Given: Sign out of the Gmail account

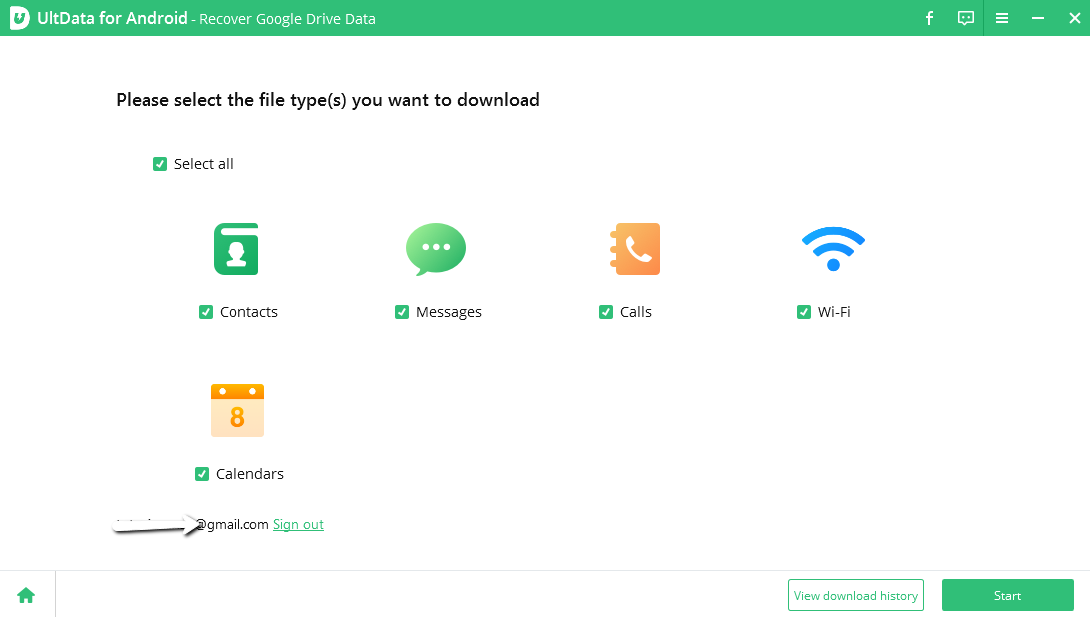Looking at the screenshot, I should click(x=298, y=524).
